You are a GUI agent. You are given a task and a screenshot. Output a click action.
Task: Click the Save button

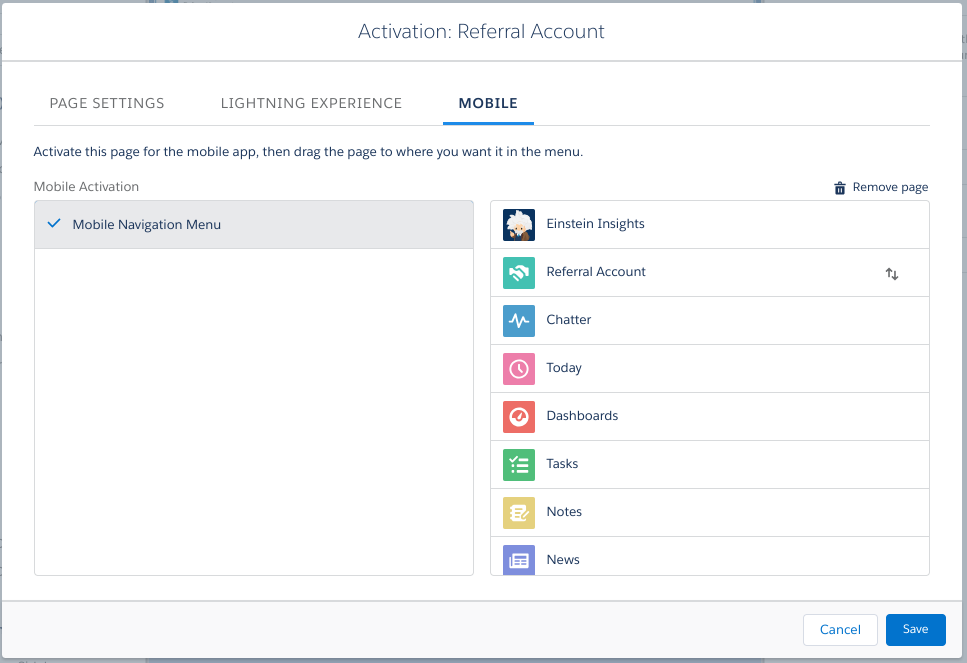coord(915,629)
